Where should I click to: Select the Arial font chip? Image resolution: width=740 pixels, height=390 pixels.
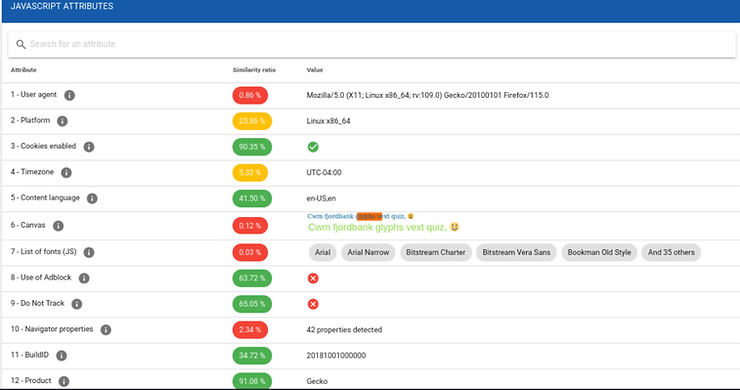point(323,253)
